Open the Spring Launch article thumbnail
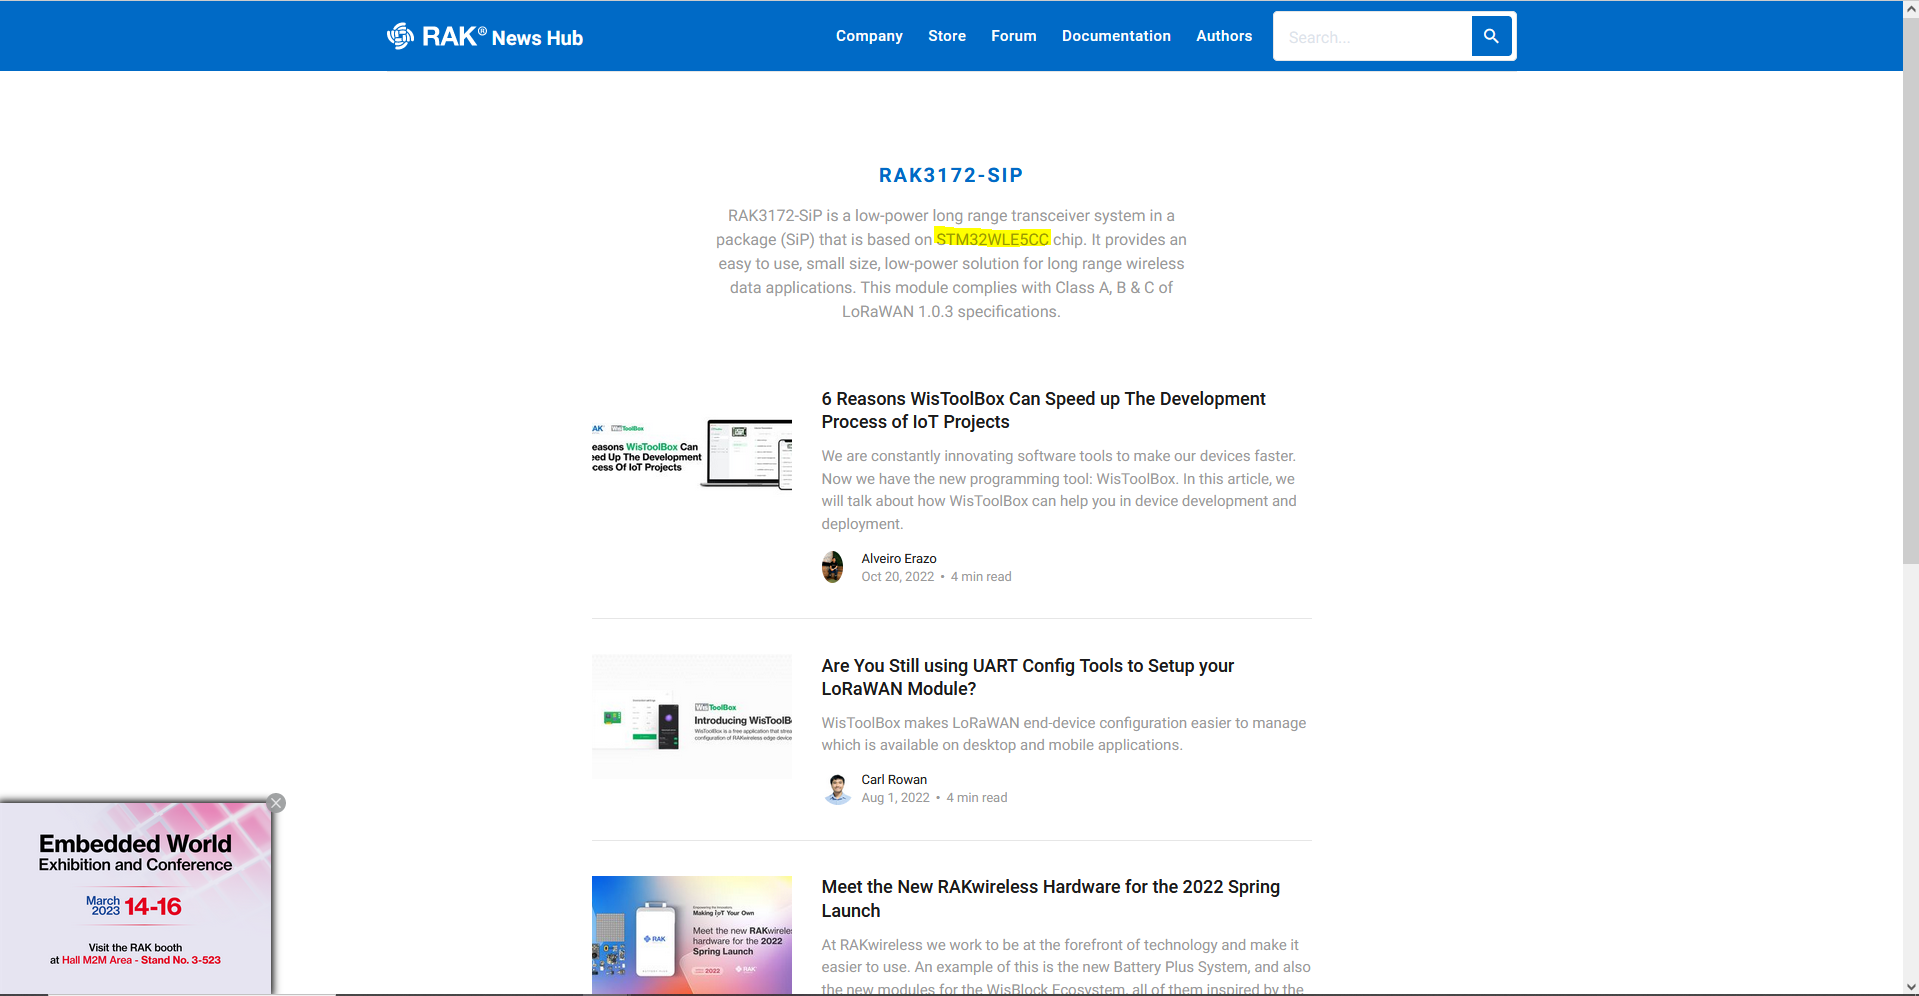This screenshot has width=1919, height=996. click(x=691, y=935)
